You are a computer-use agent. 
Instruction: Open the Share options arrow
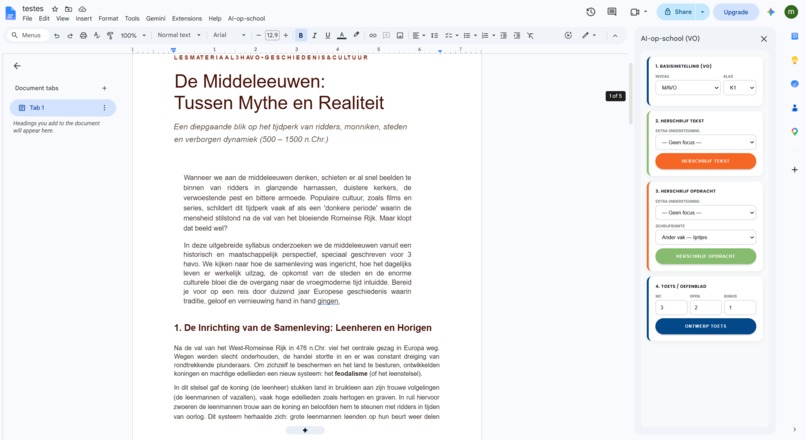coord(703,12)
